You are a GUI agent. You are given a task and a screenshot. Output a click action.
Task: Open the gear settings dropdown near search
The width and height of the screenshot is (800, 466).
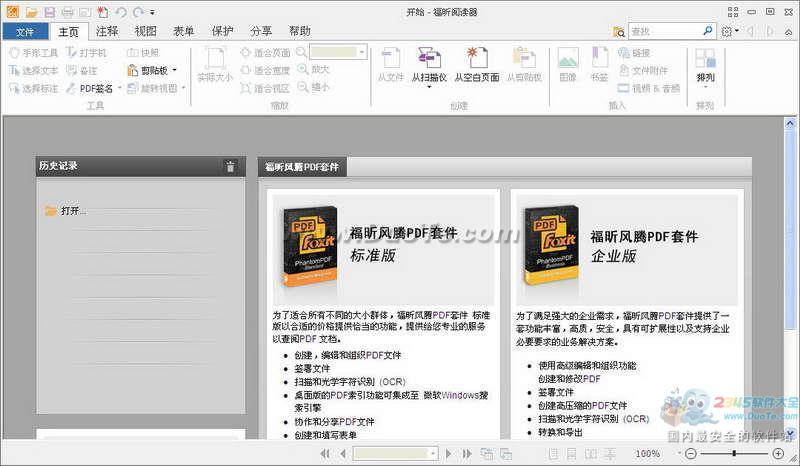point(730,32)
